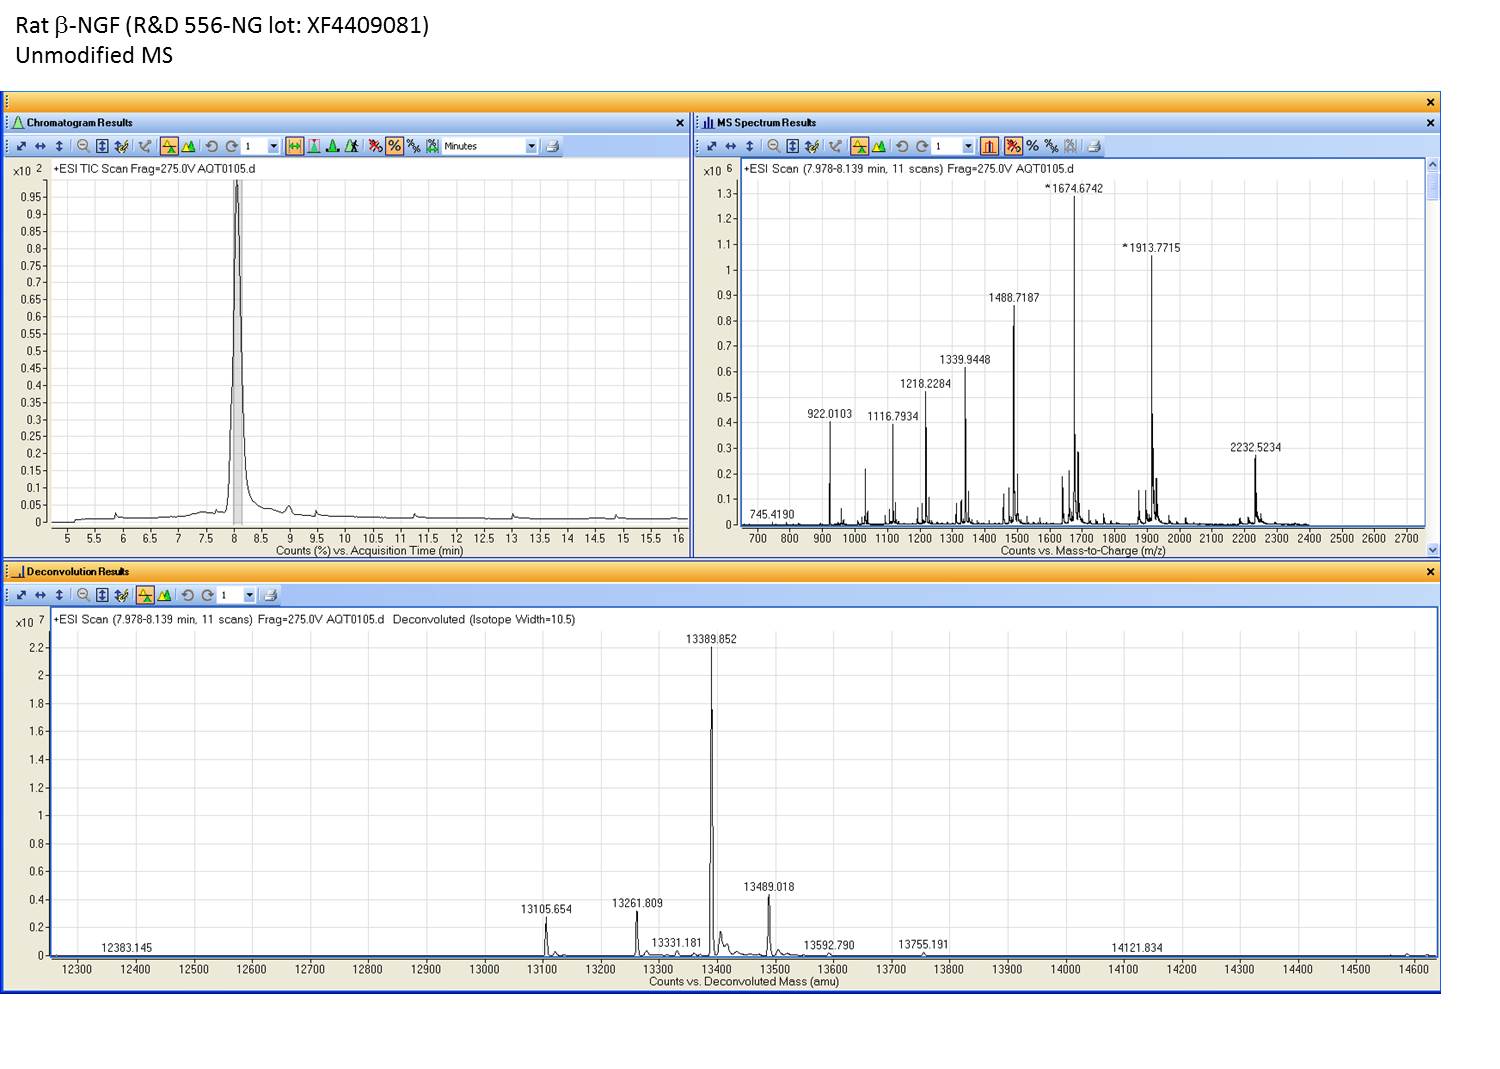Close the MS Spectrum Results panel

tap(1430, 123)
